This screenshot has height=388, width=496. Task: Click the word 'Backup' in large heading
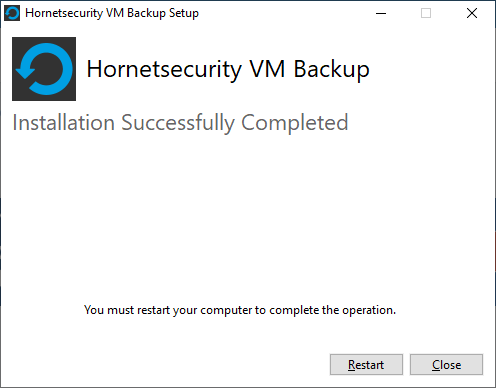pos(331,69)
